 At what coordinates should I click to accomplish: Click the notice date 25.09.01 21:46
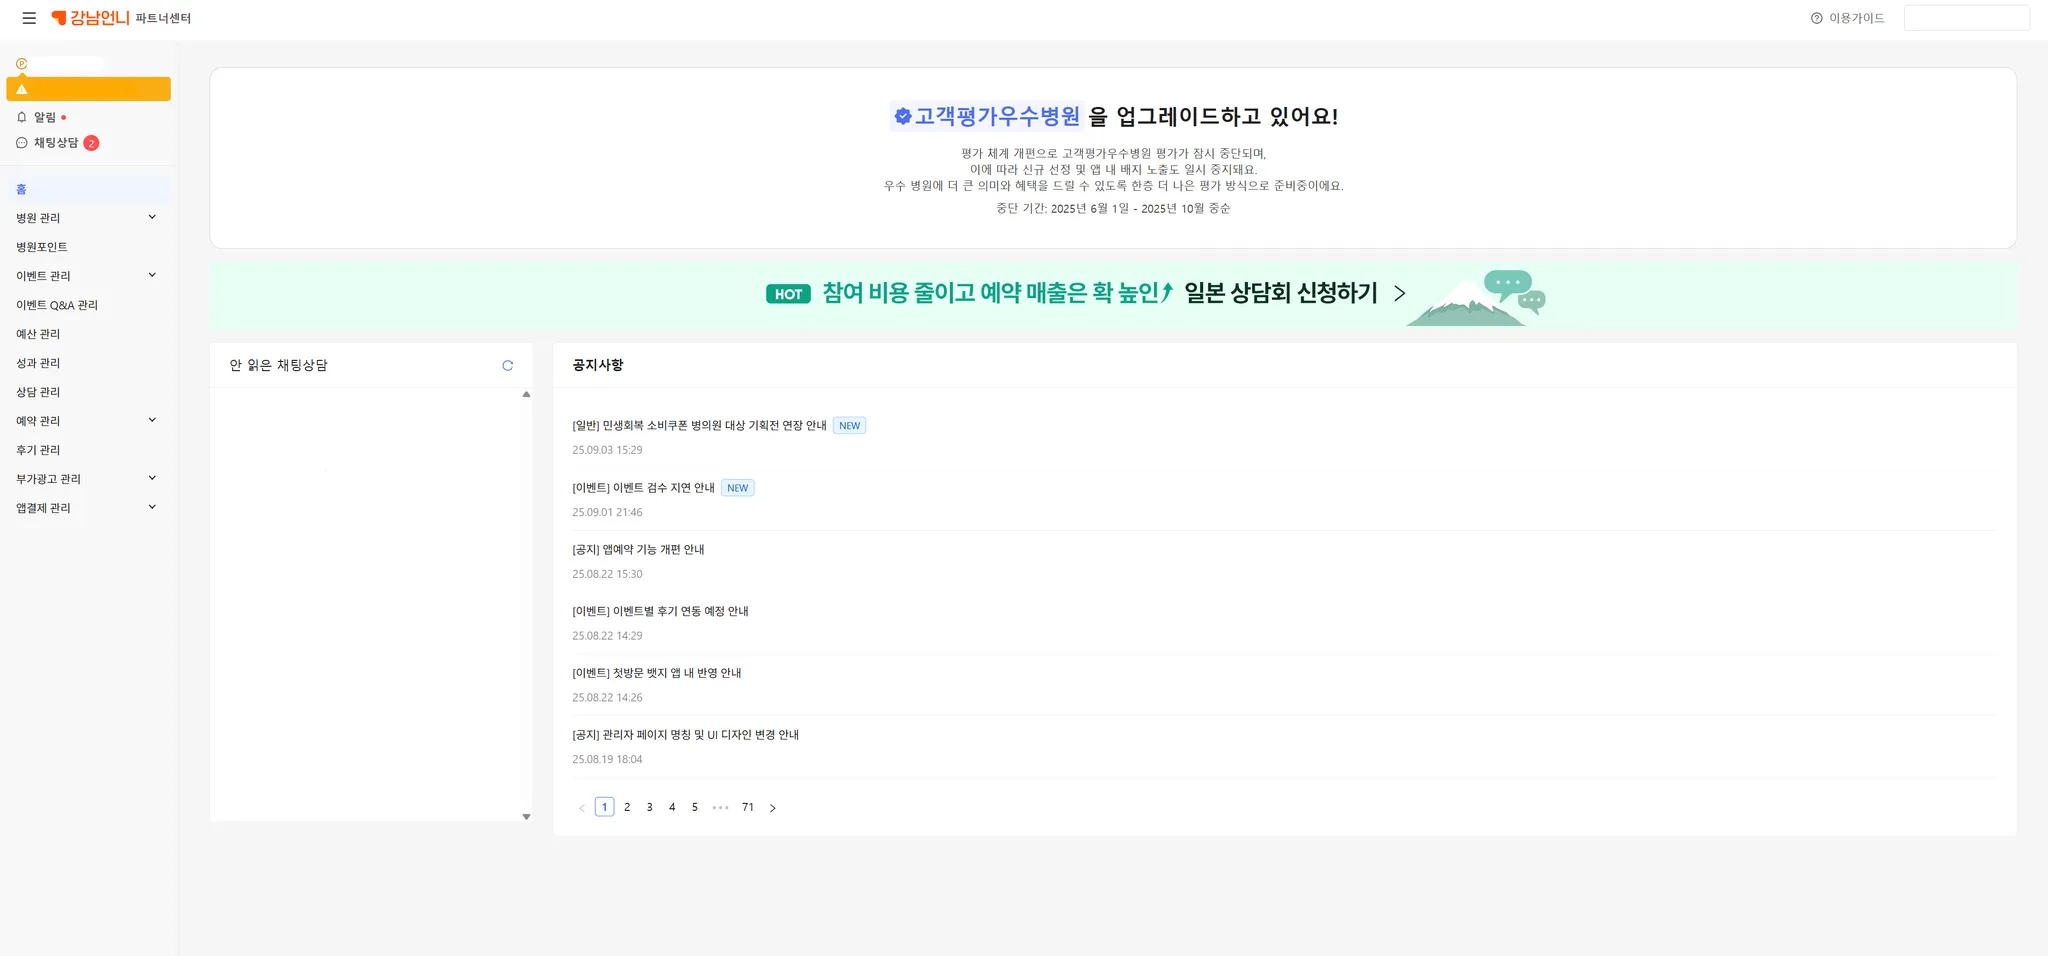click(607, 513)
